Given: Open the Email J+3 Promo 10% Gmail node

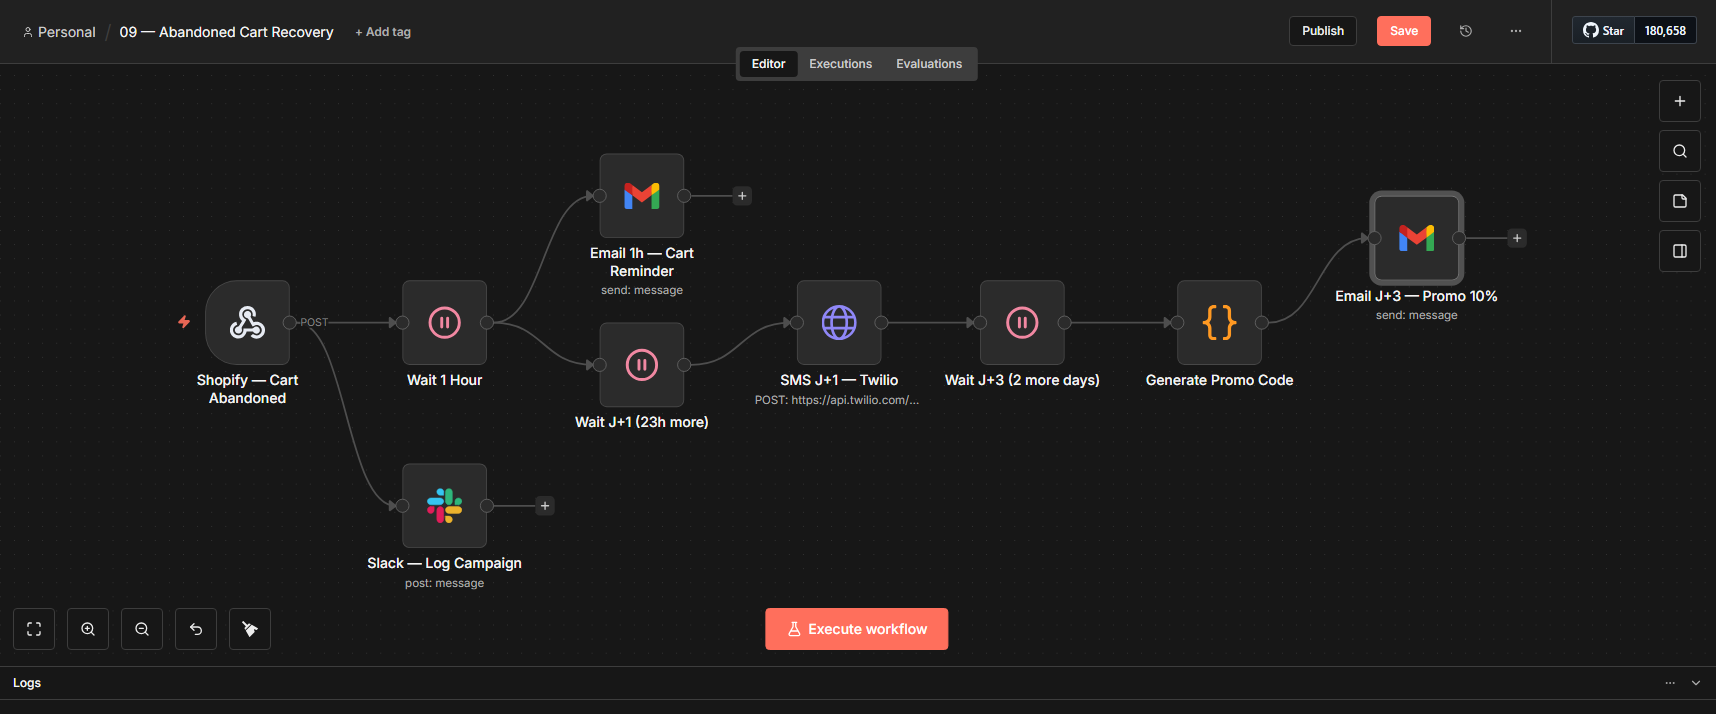Looking at the screenshot, I should click(x=1416, y=238).
